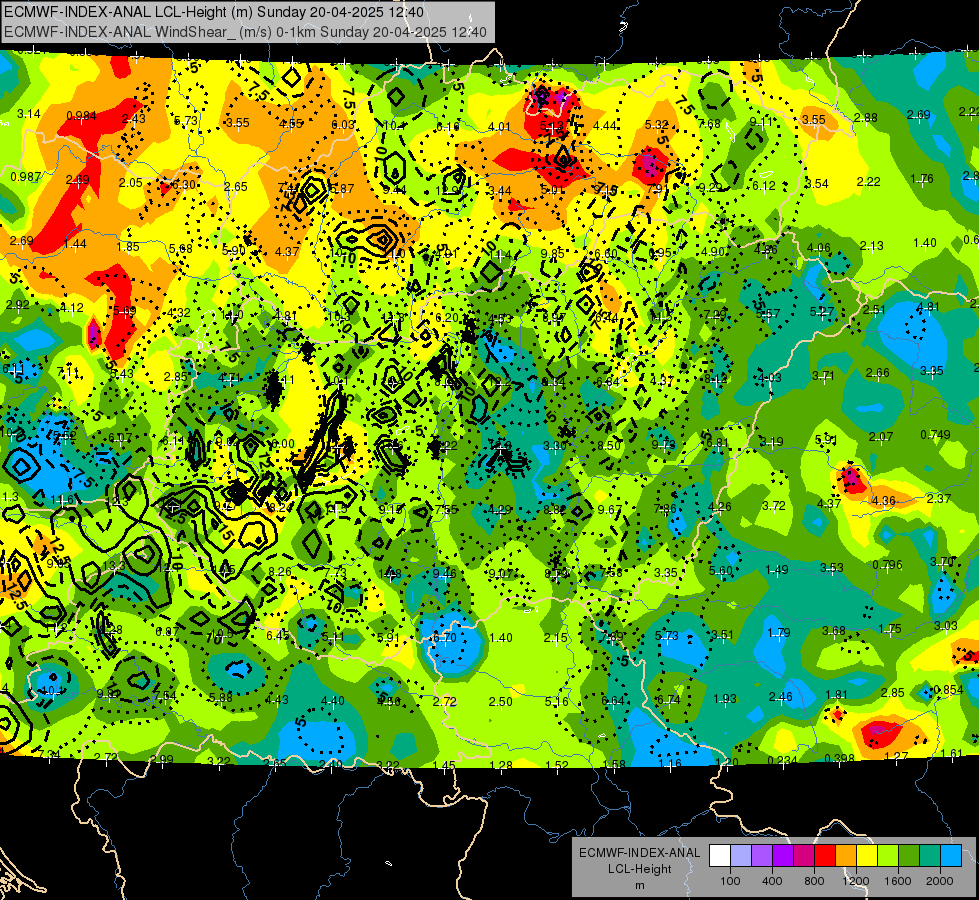Click the wind shear value '0.749'
The image size is (979, 900).
[935, 435]
